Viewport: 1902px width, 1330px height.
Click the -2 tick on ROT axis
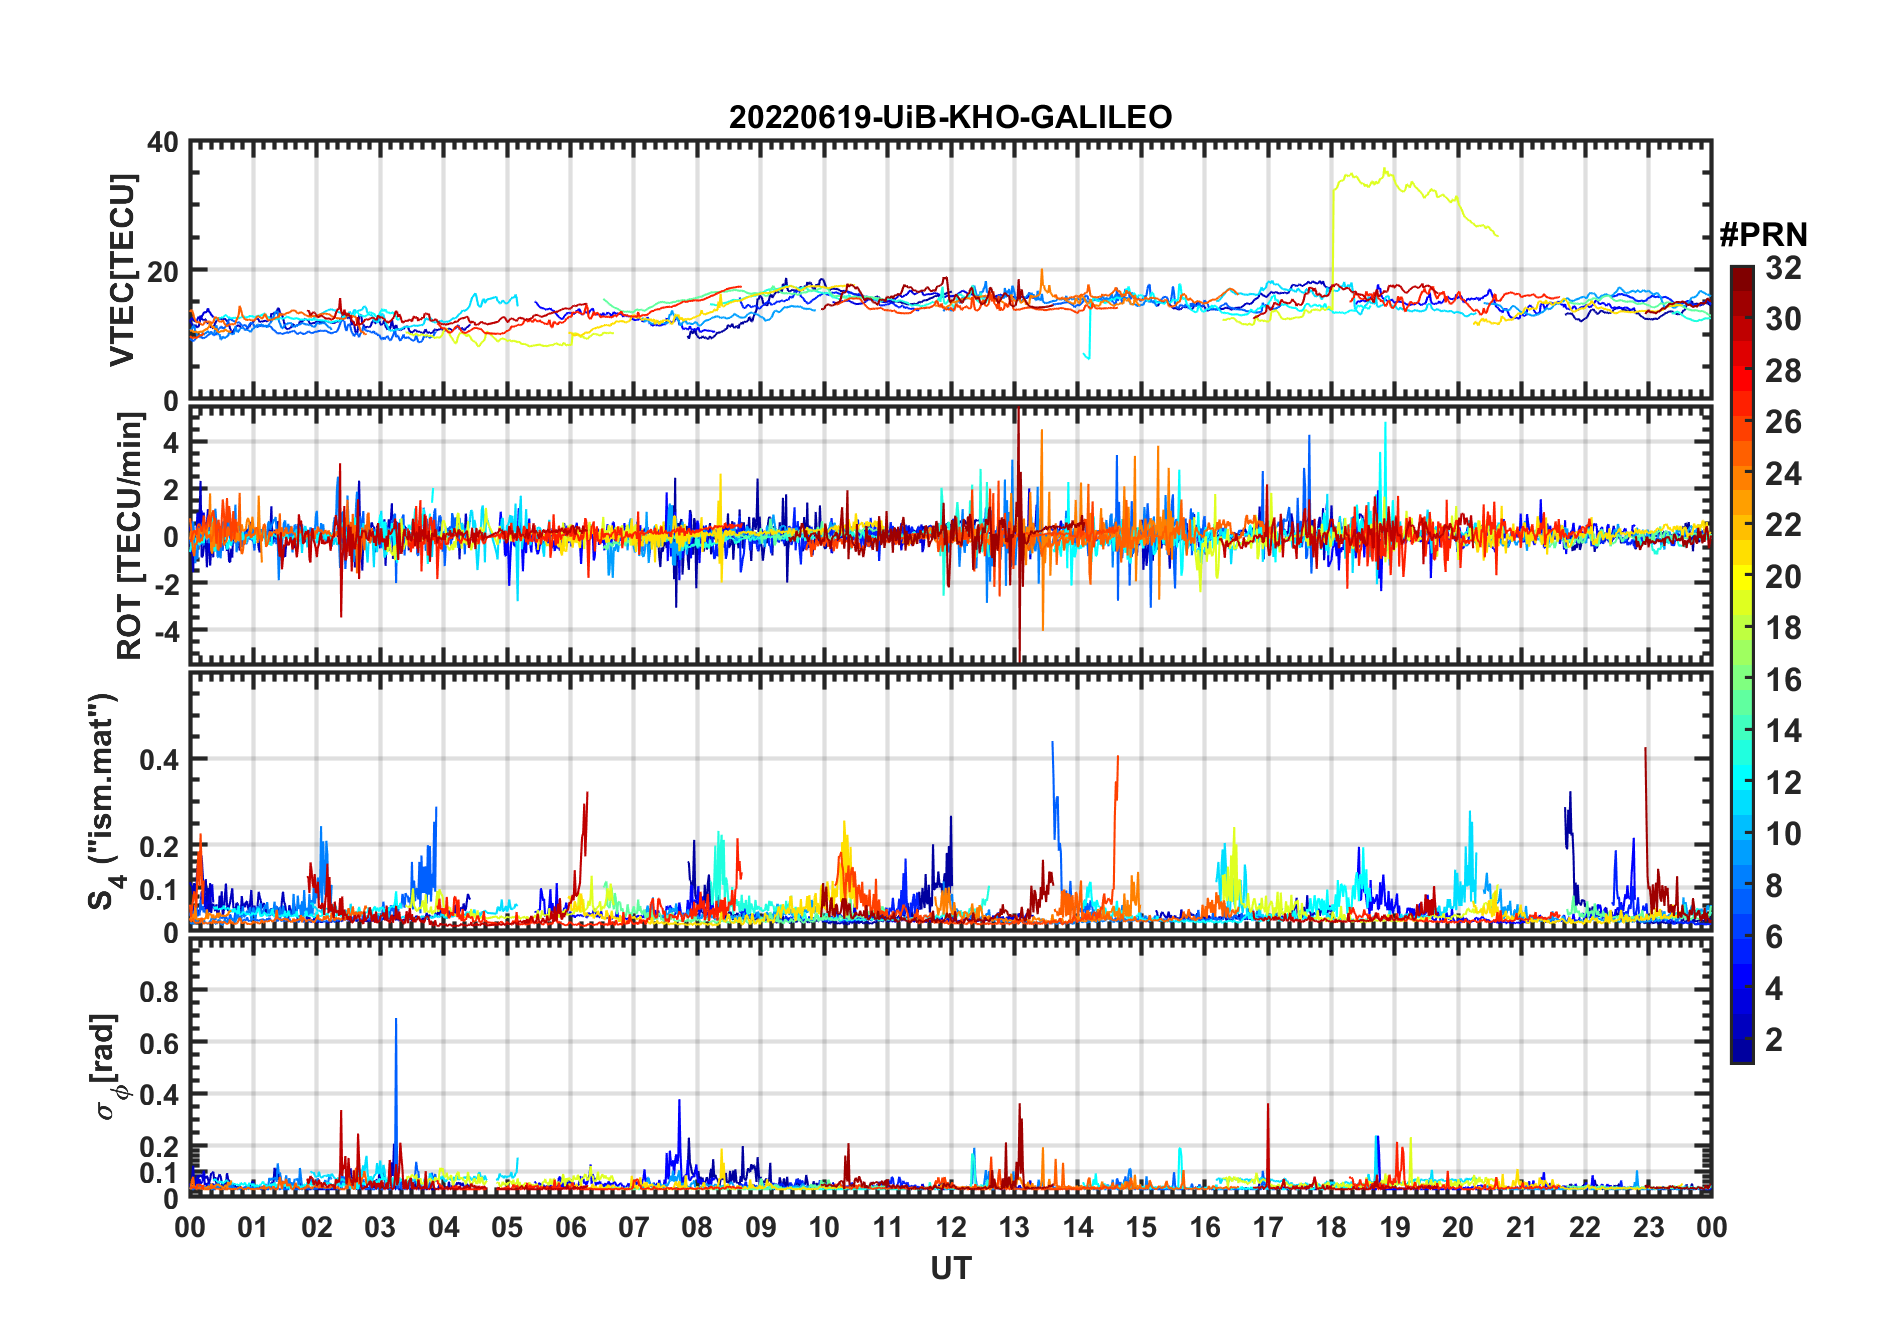point(165,584)
